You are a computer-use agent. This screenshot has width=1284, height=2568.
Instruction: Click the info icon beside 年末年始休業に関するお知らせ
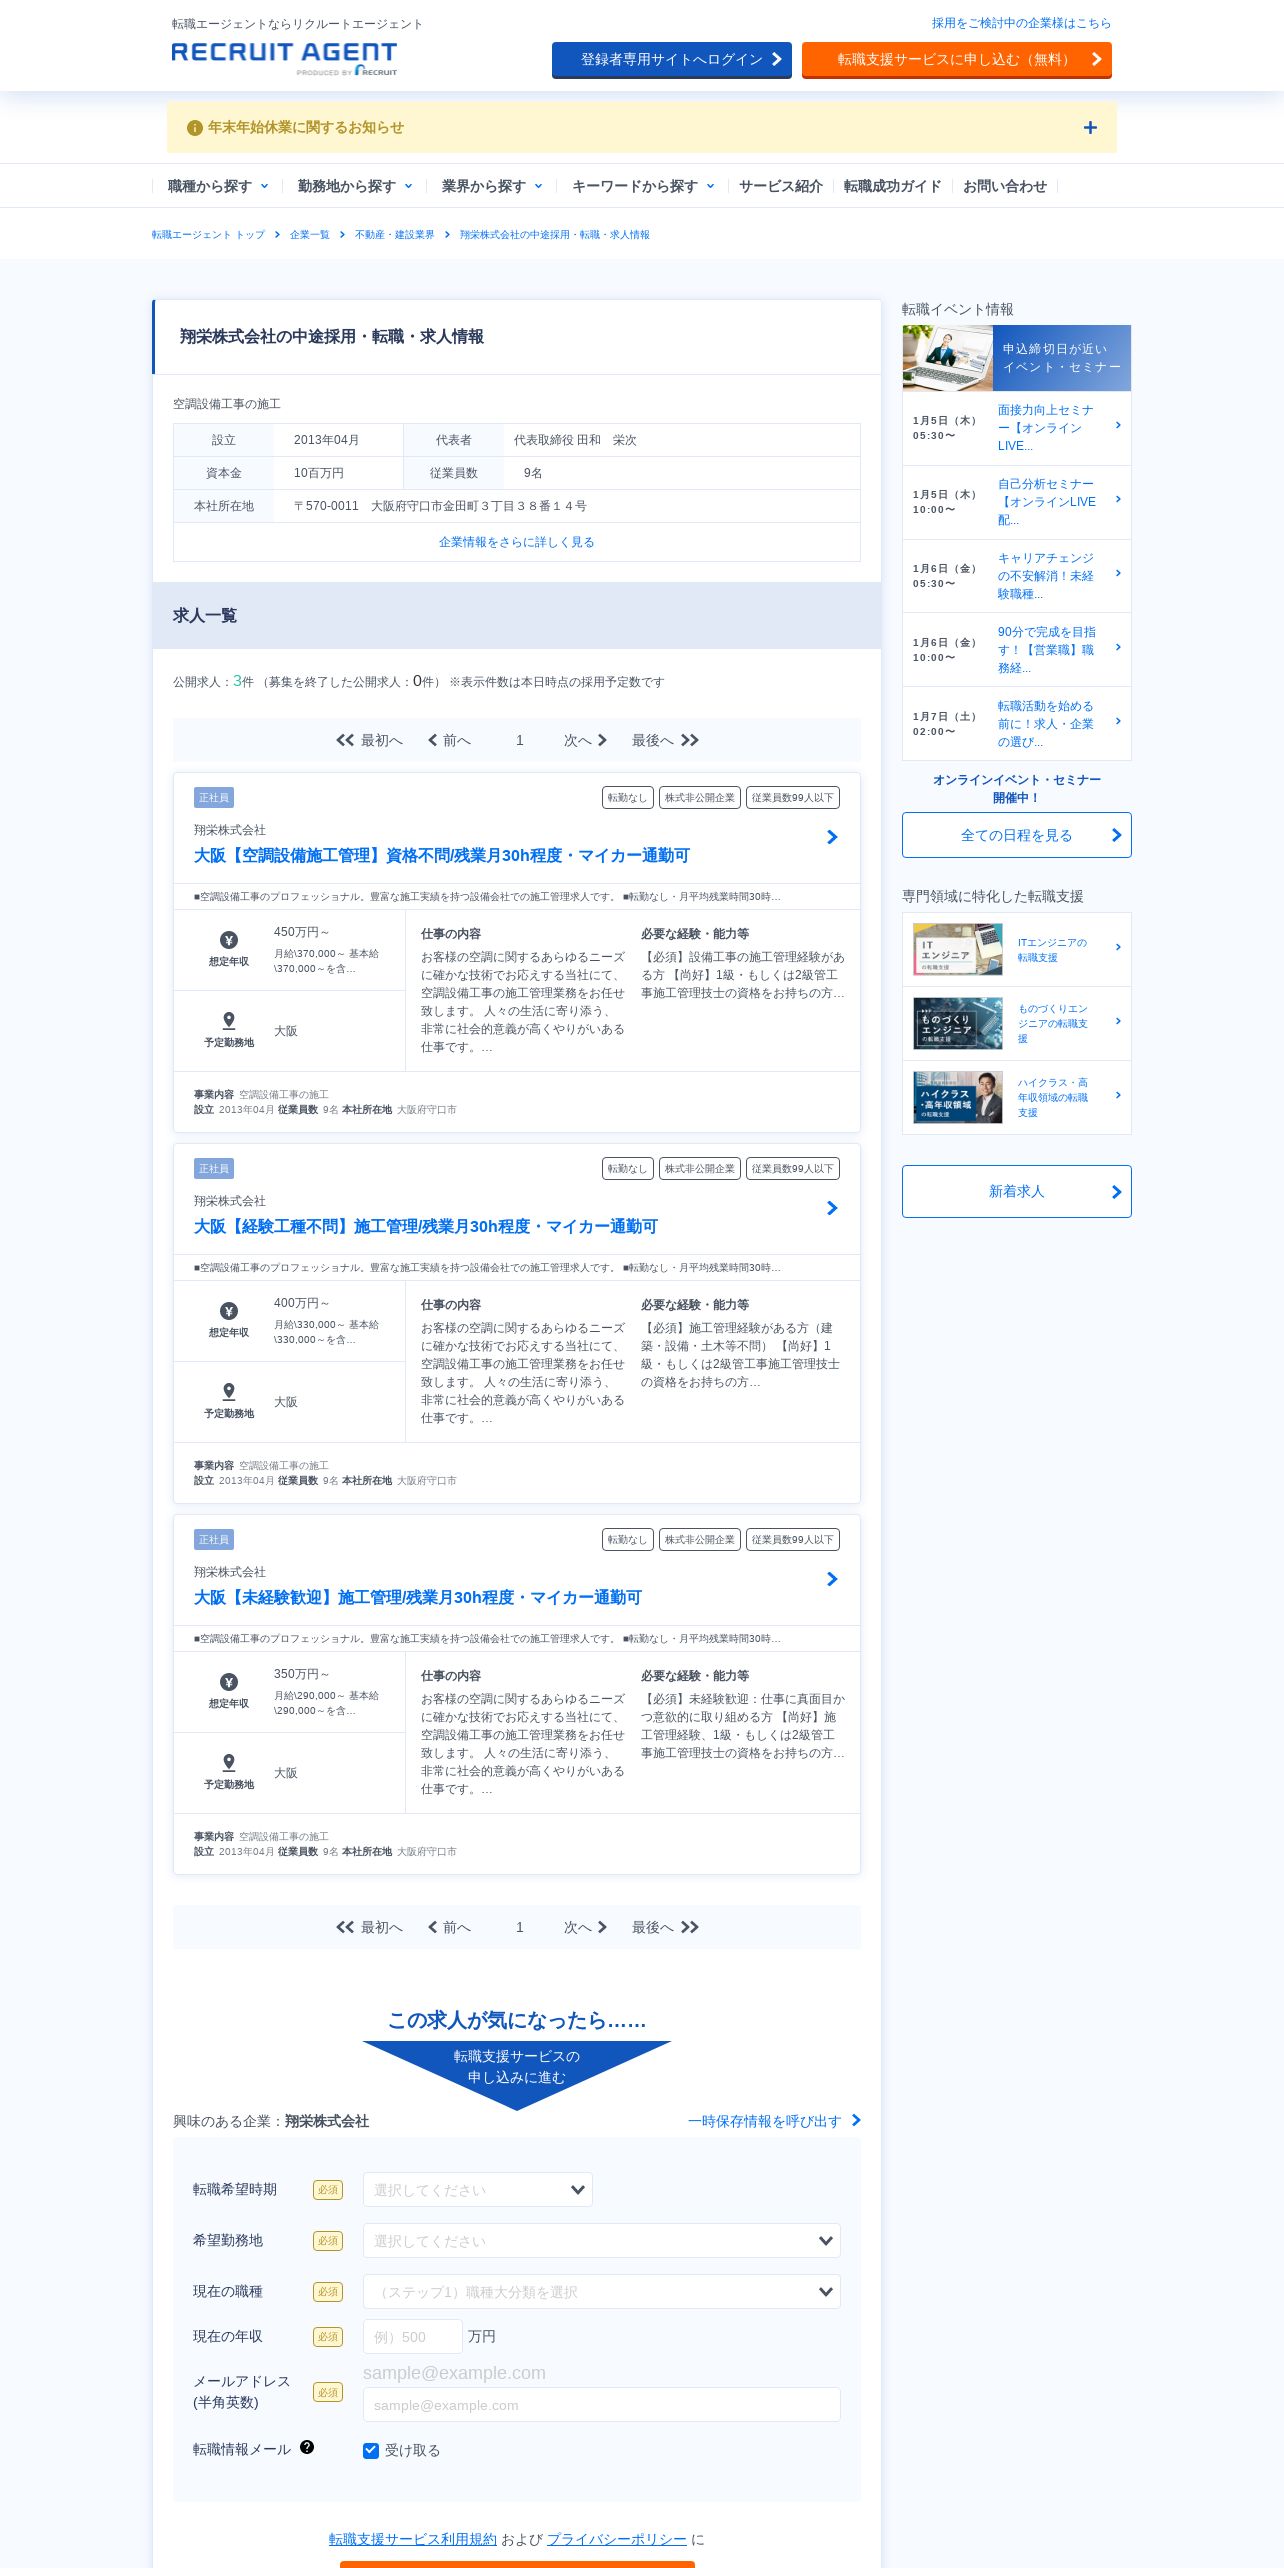[x=195, y=128]
